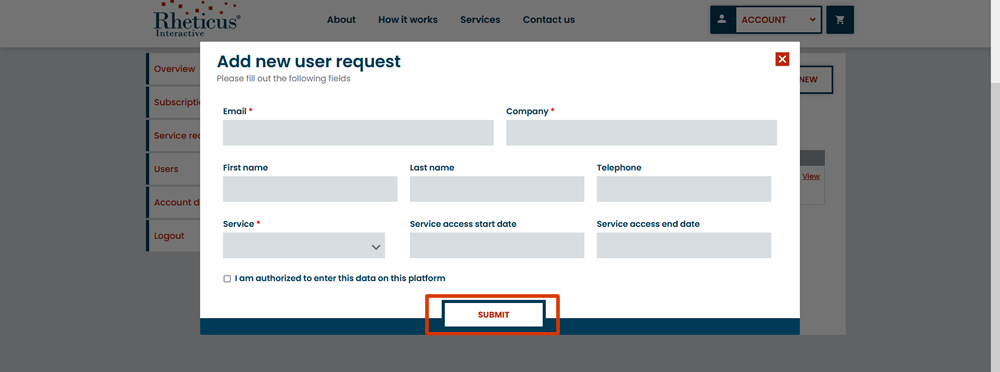Open the shopping cart icon

(840, 20)
